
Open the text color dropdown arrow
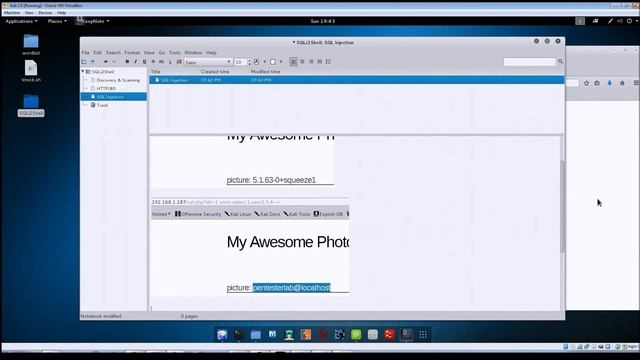click(x=264, y=62)
